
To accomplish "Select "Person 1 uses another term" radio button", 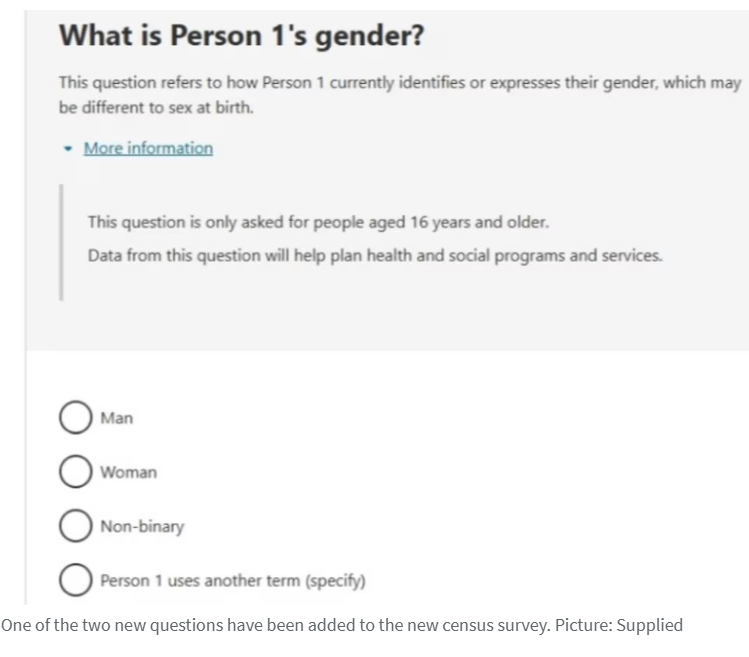I will [76, 580].
